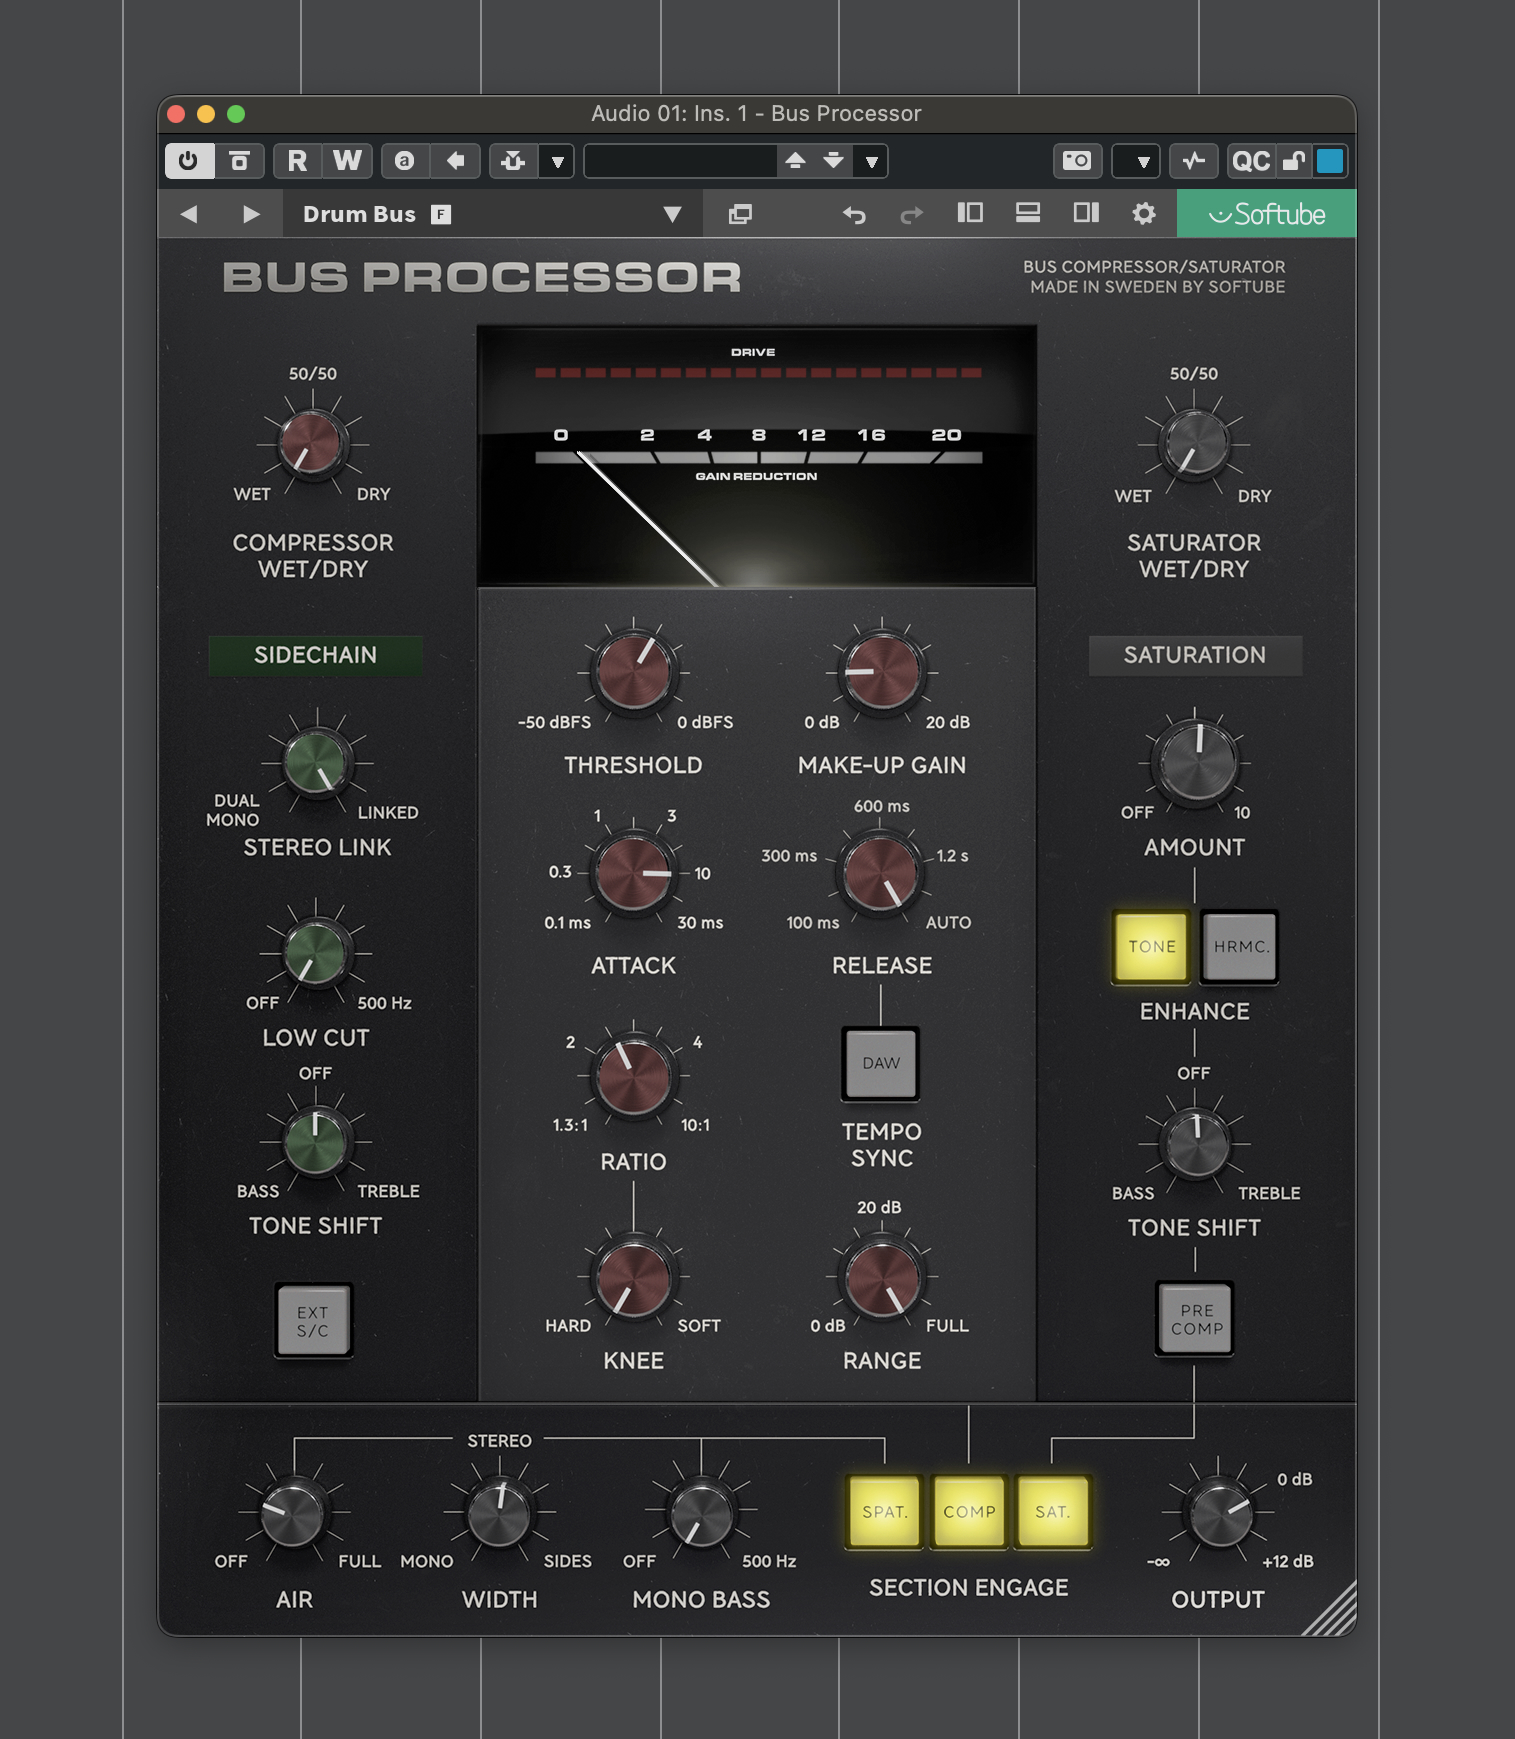Viewport: 1515px width, 1739px height.
Task: Click the Saturator Wet/Dry knob
Action: pyautogui.click(x=1194, y=444)
